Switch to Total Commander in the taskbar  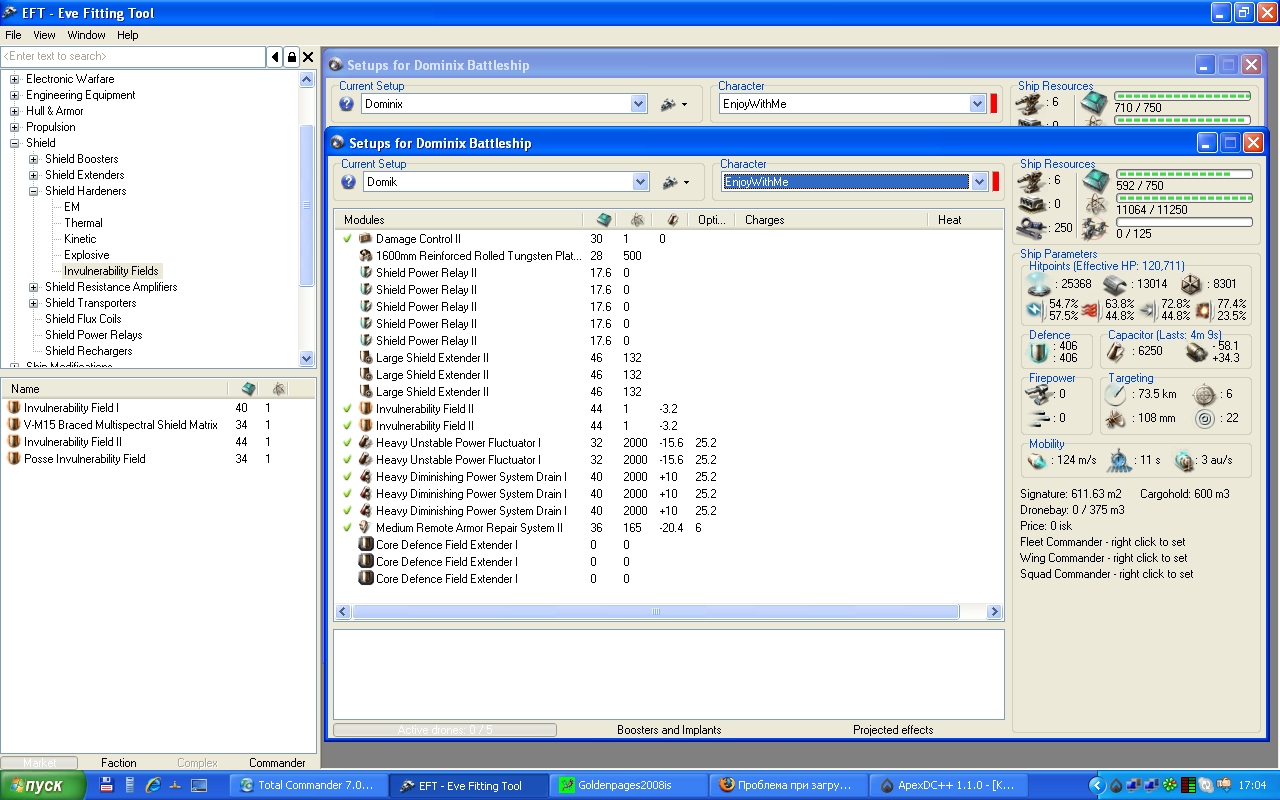pos(307,786)
